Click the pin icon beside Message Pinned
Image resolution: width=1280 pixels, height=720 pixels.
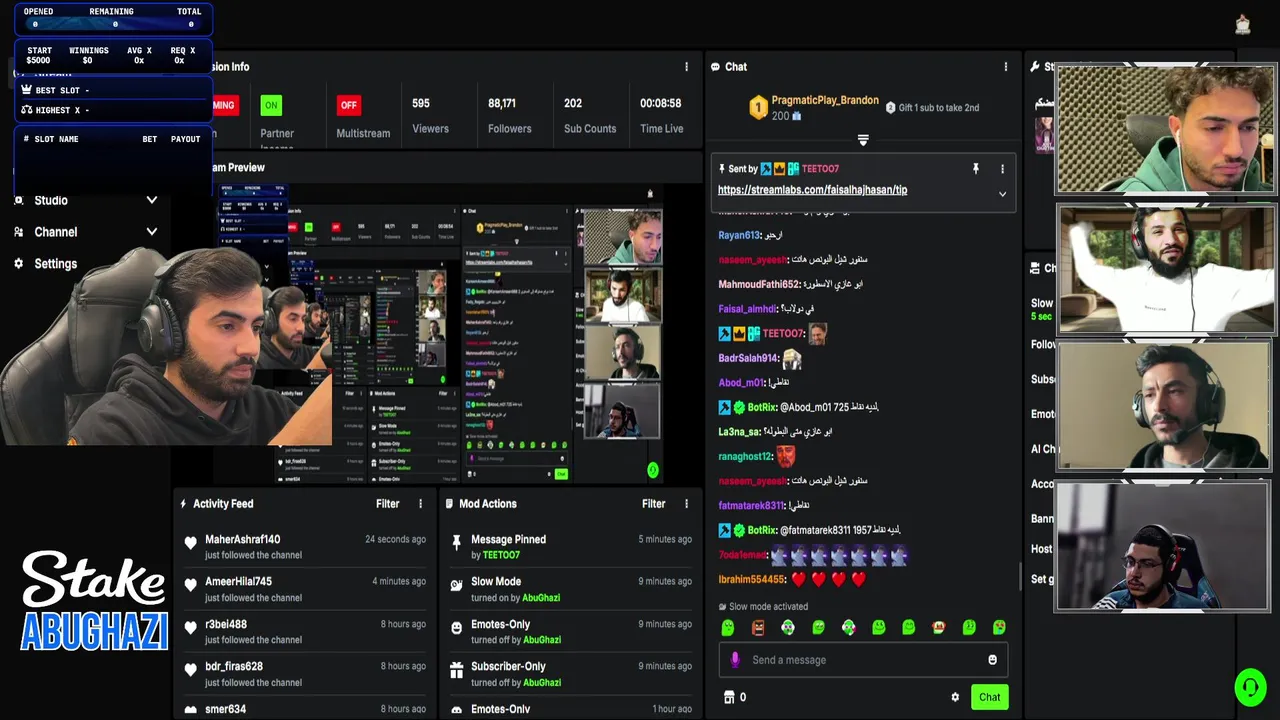click(x=457, y=543)
